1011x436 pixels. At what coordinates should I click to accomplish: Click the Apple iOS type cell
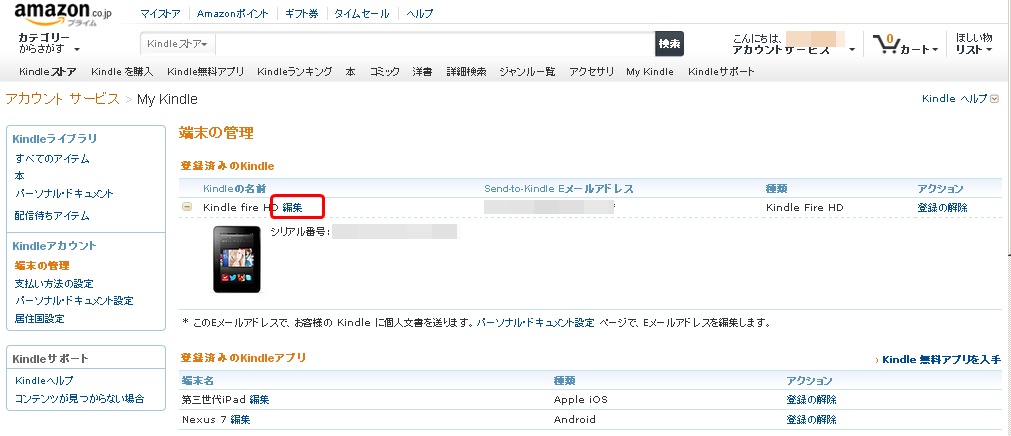click(581, 400)
